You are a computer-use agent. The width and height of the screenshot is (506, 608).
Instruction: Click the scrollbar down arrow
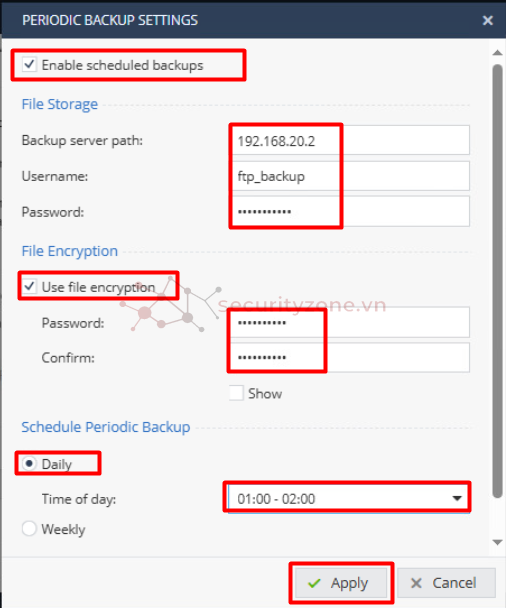pos(497,542)
